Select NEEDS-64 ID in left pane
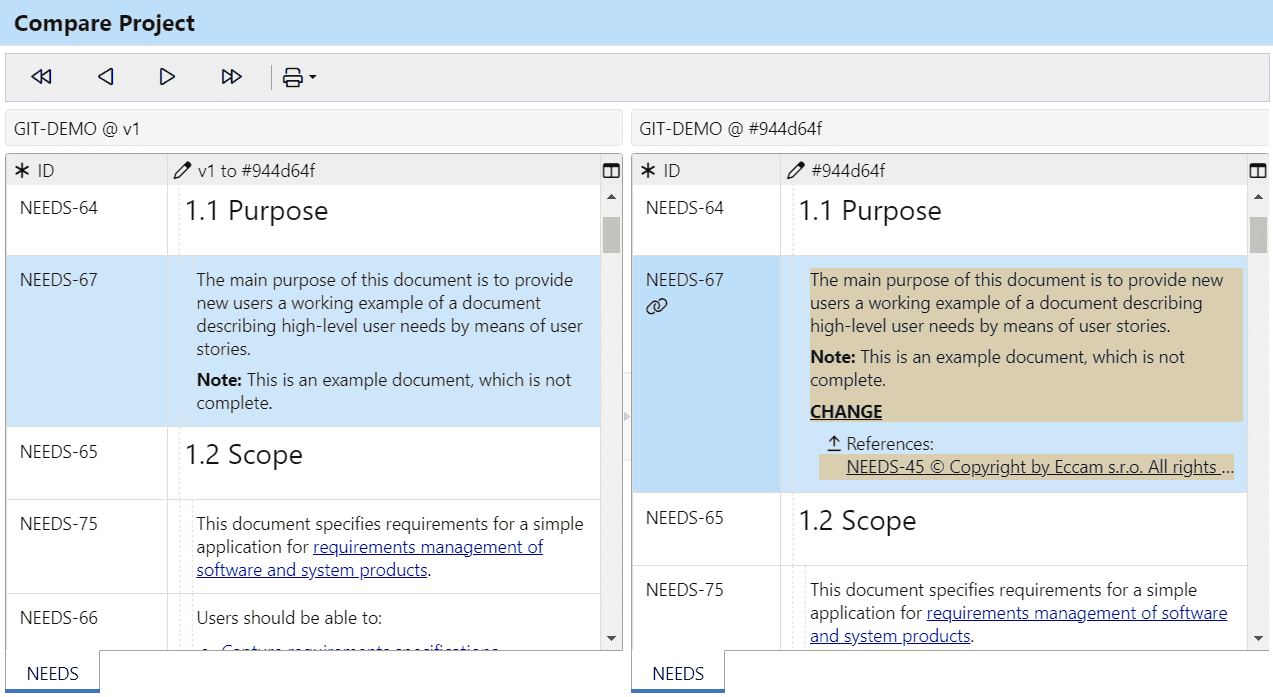Viewport: 1273px width, 697px height. pos(59,208)
